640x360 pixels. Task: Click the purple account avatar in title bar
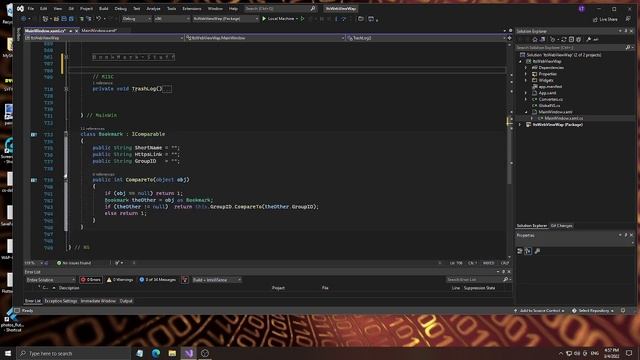click(x=582, y=9)
